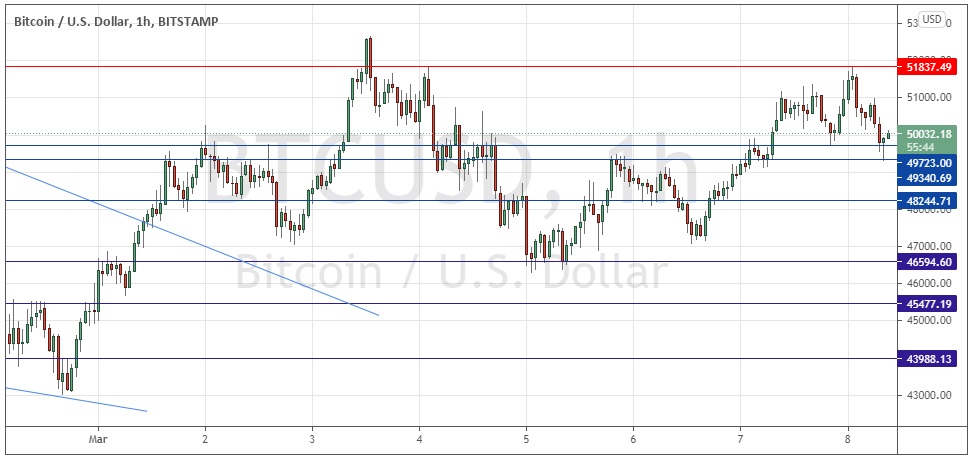Click the USD currency button
974x461 pixels.
932,19
